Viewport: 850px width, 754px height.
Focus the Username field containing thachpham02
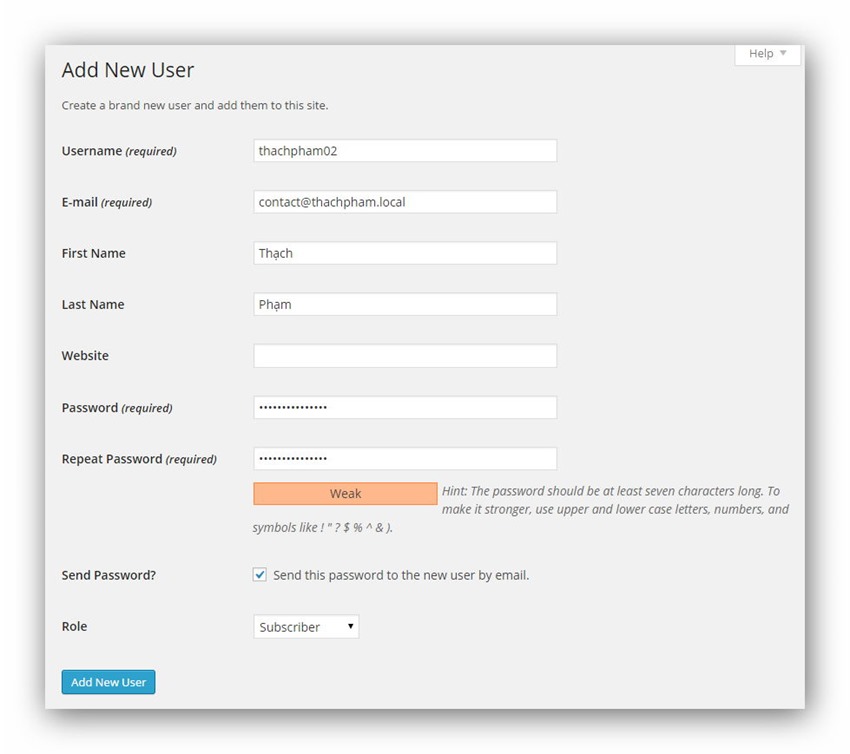tap(405, 151)
